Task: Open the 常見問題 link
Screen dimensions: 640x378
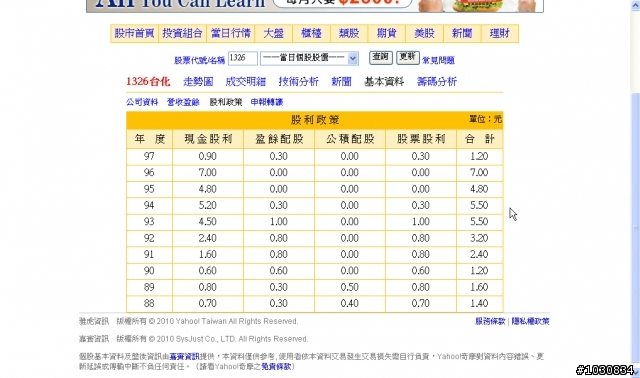Action: (438, 60)
